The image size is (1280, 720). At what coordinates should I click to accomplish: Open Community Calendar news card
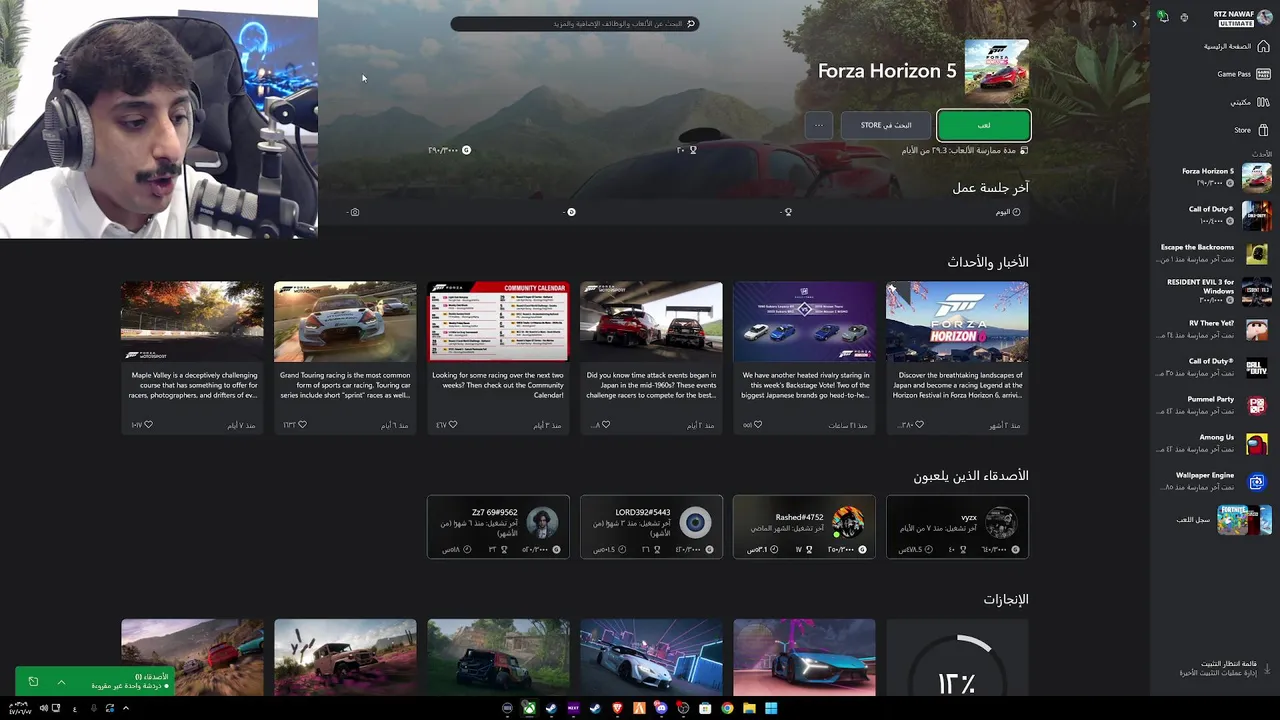coord(498,357)
